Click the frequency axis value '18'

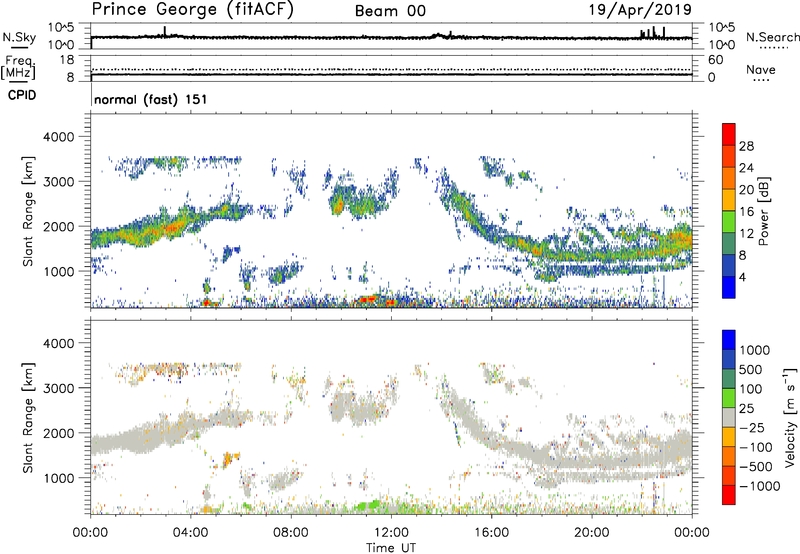67,60
